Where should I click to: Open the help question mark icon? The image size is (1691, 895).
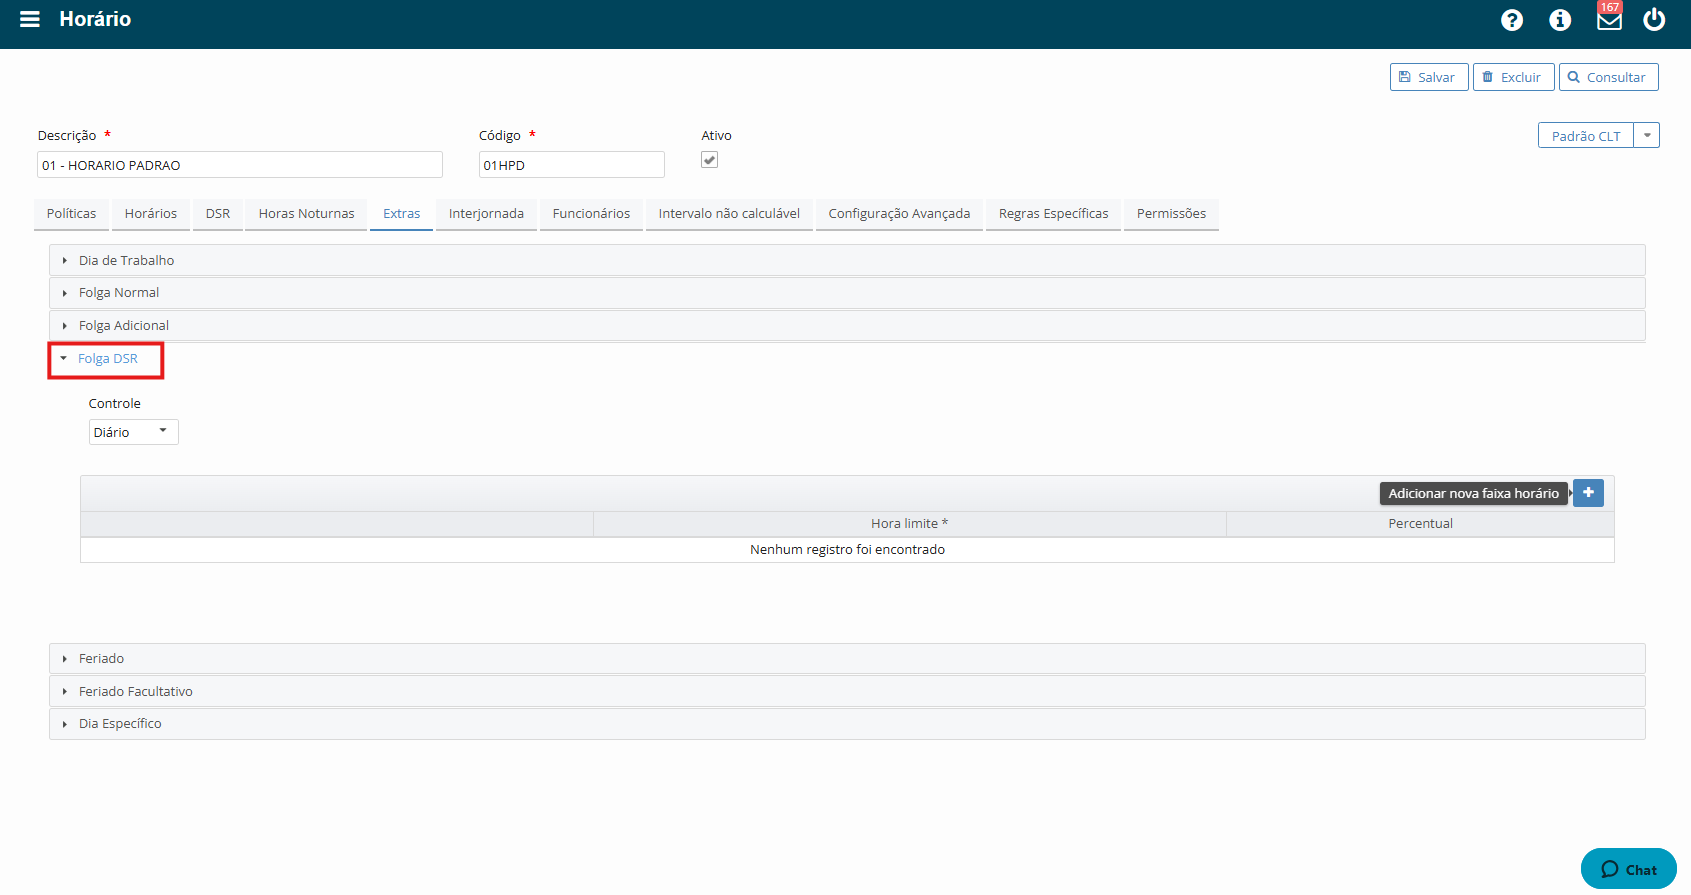coord(1512,20)
